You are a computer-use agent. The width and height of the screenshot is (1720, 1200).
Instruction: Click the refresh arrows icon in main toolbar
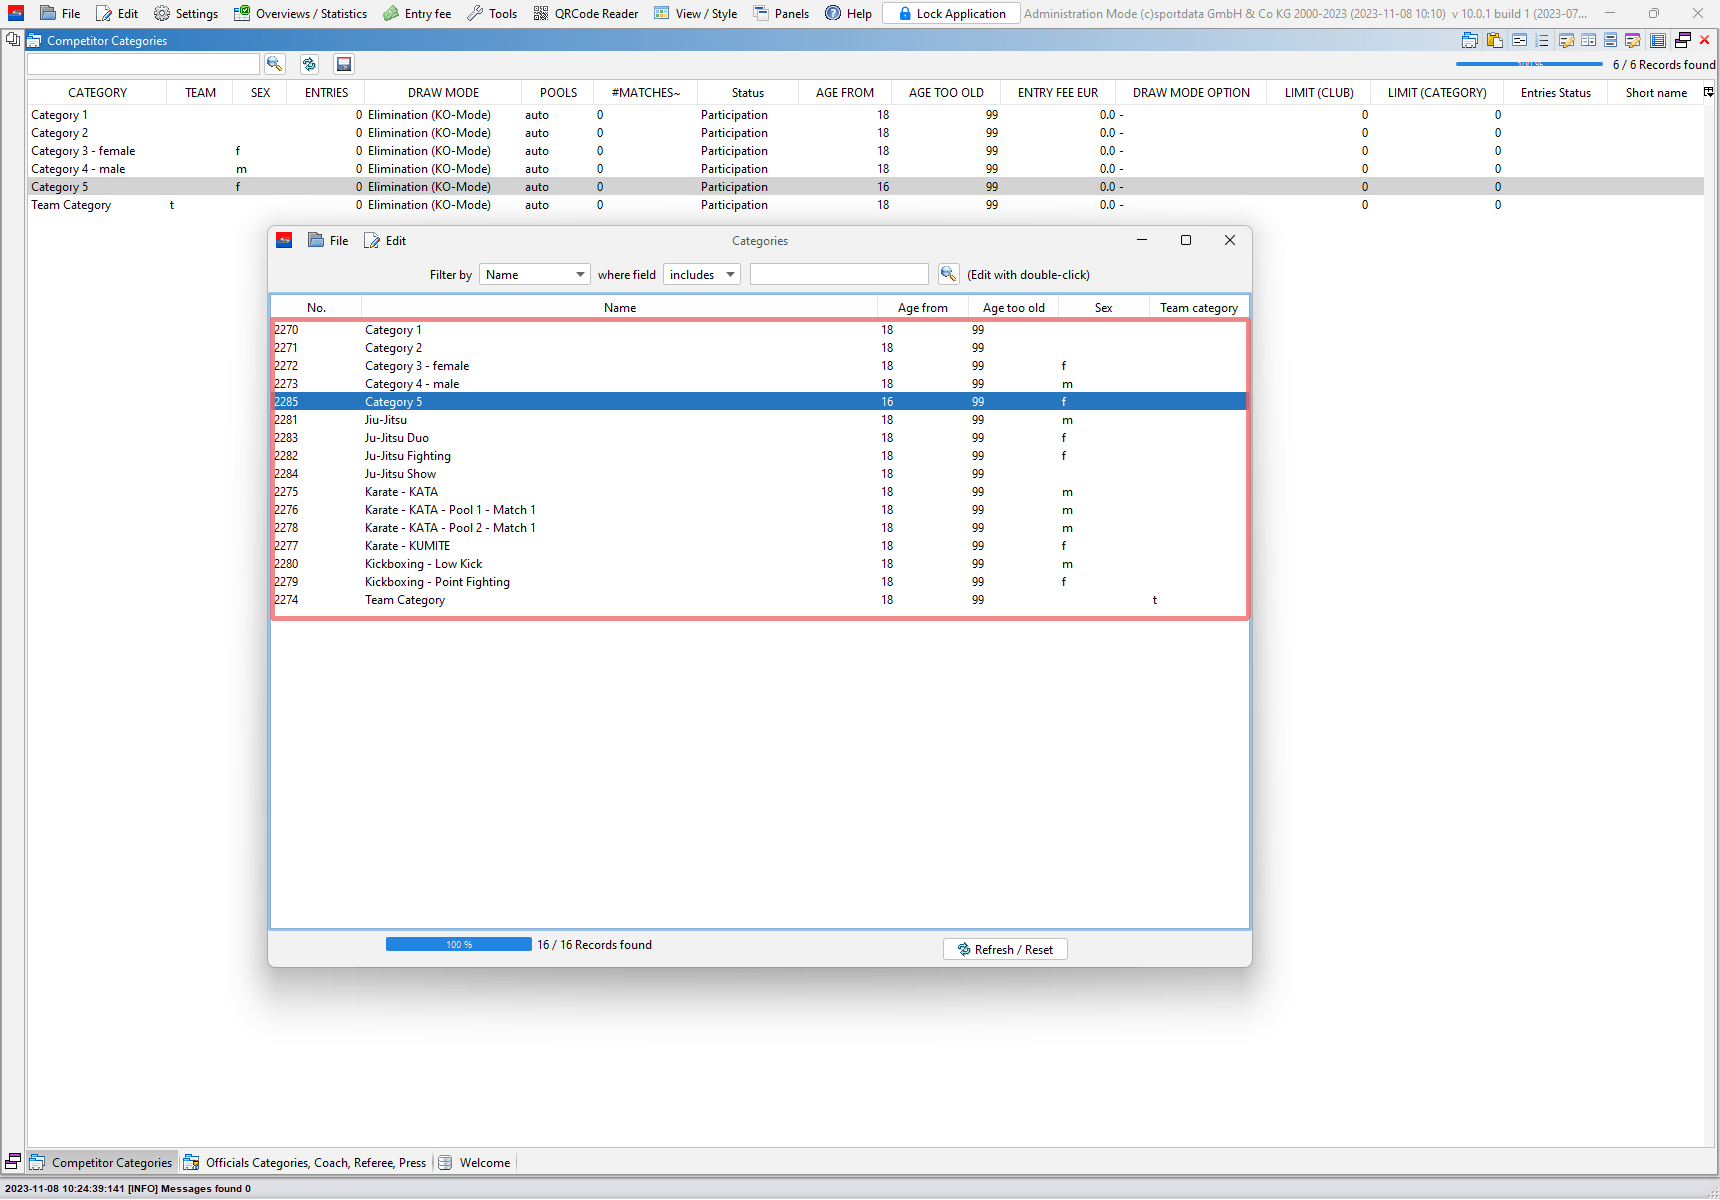[309, 64]
